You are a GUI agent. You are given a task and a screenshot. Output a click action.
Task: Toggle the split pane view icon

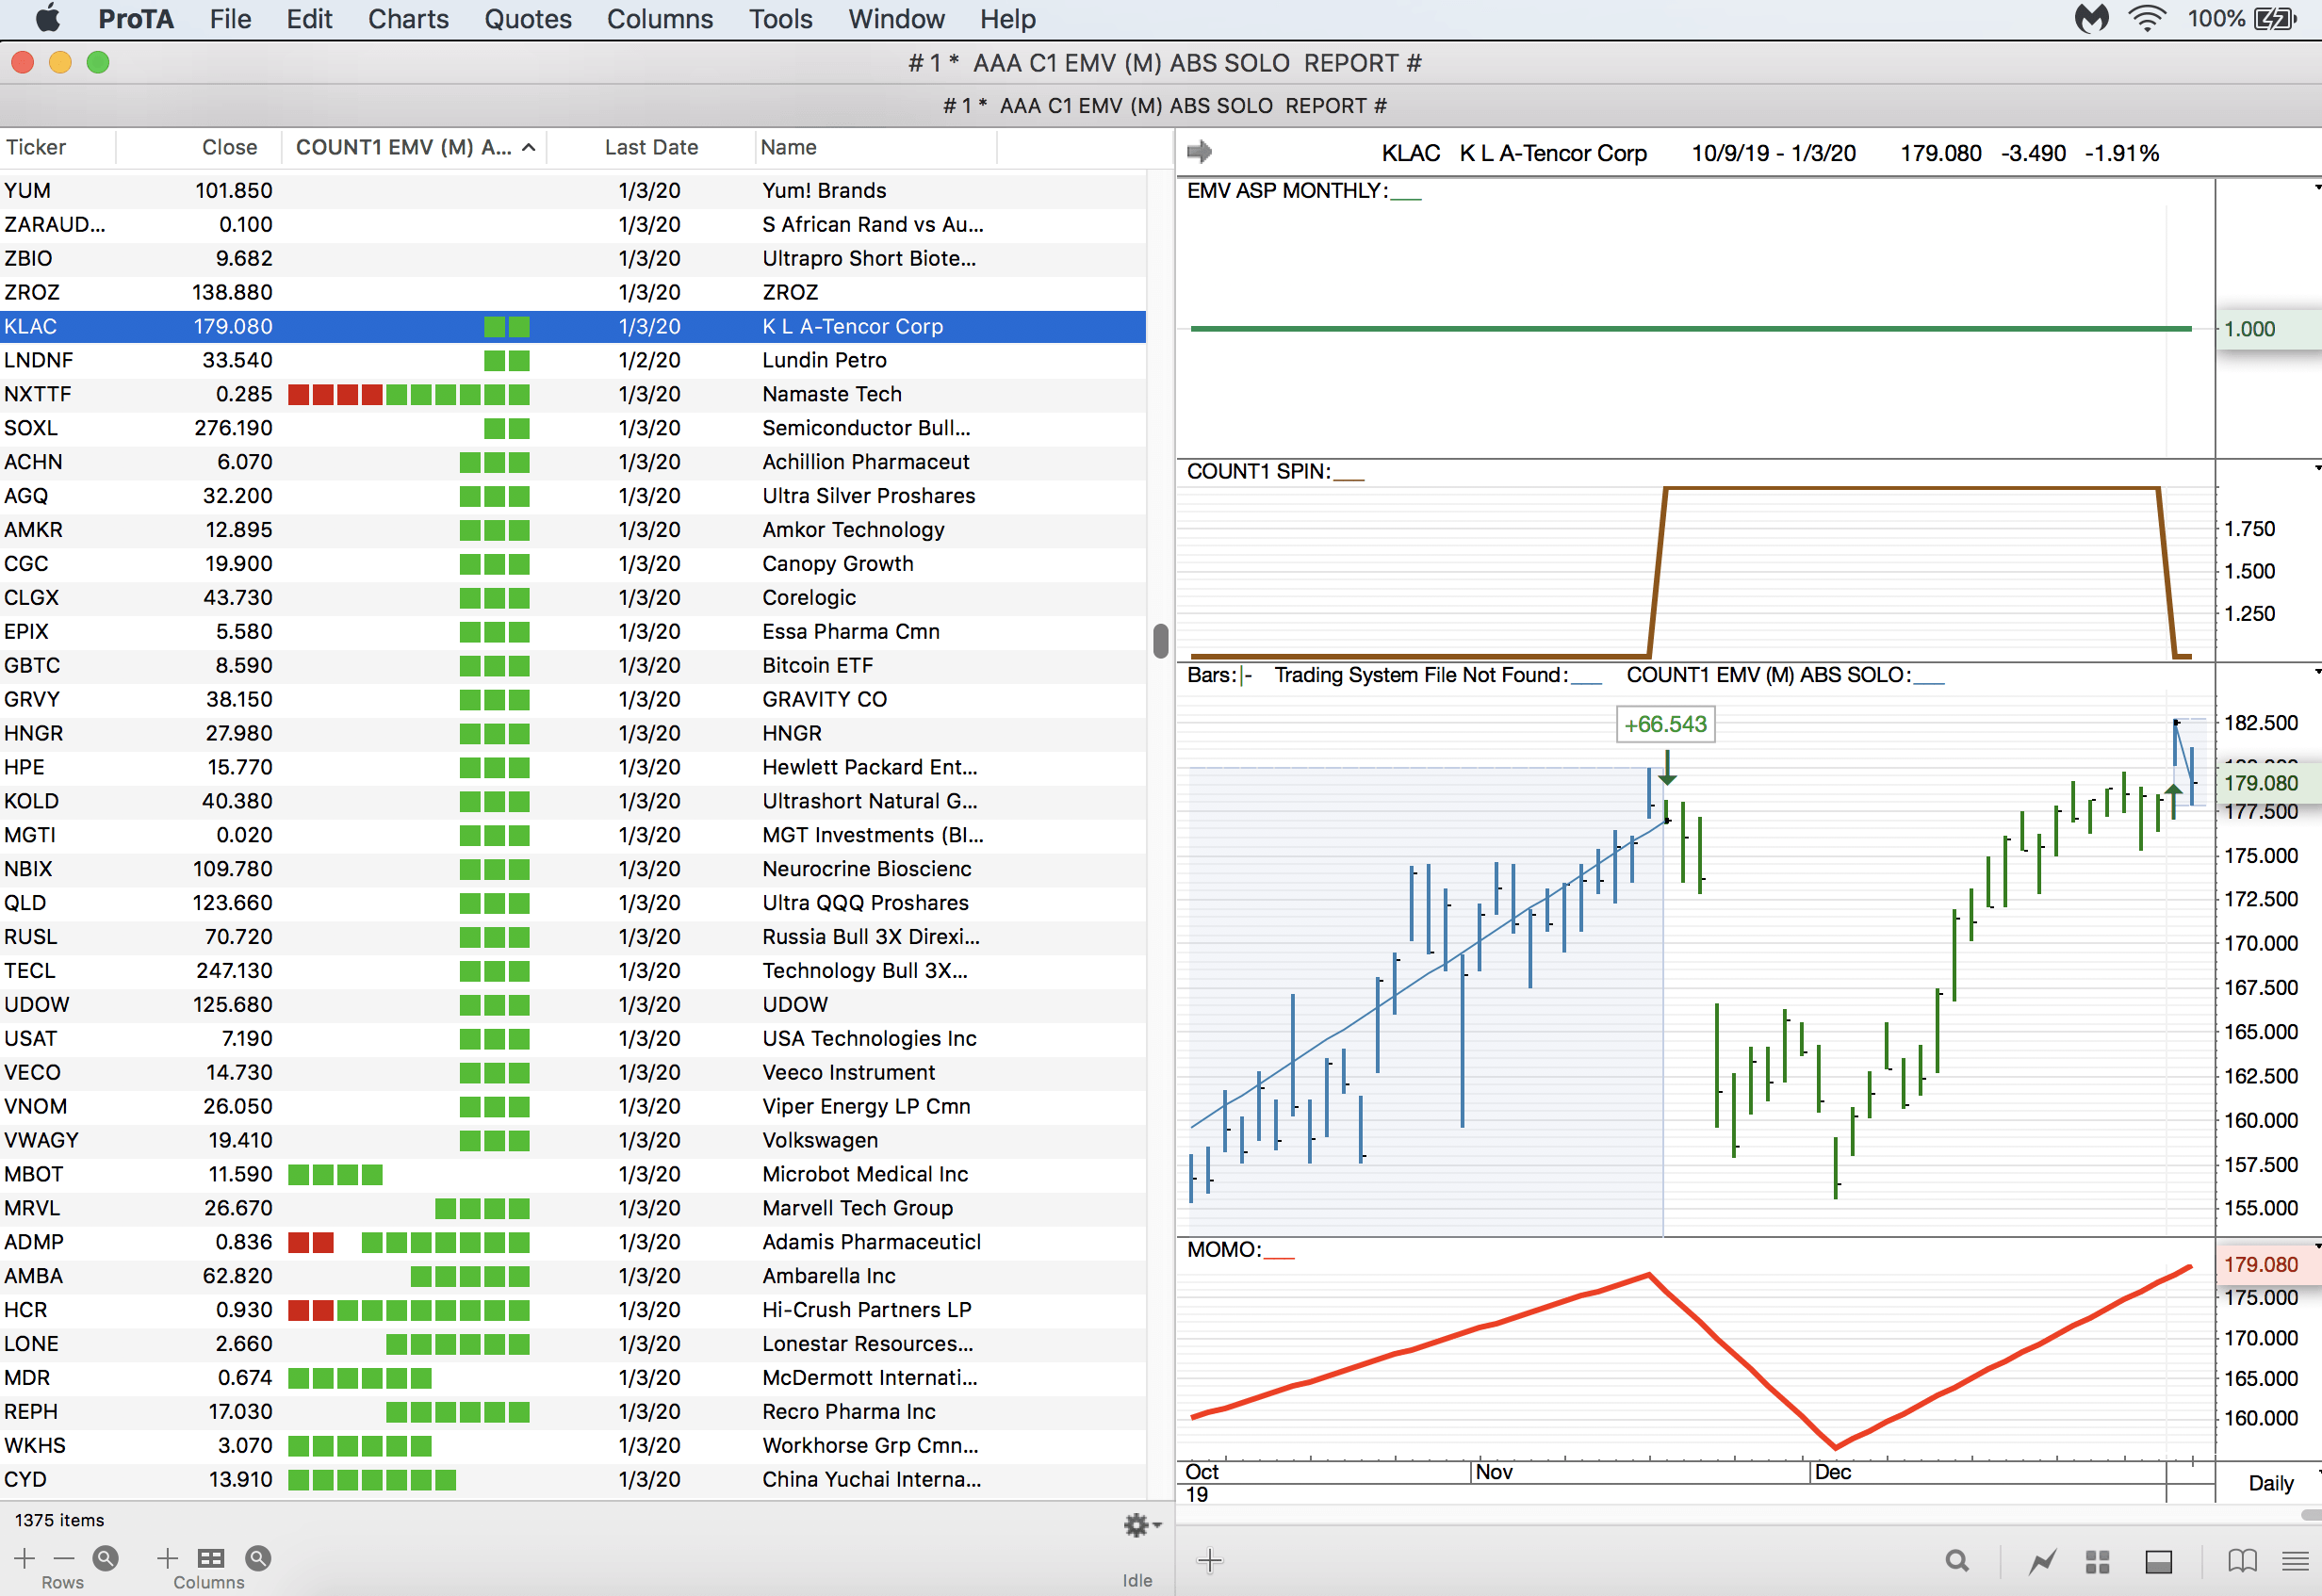[x=2159, y=1561]
